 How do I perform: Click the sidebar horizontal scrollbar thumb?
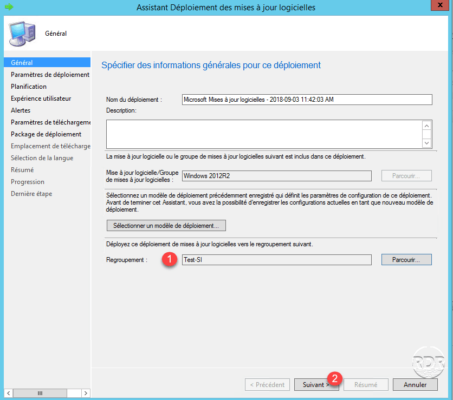40,393
